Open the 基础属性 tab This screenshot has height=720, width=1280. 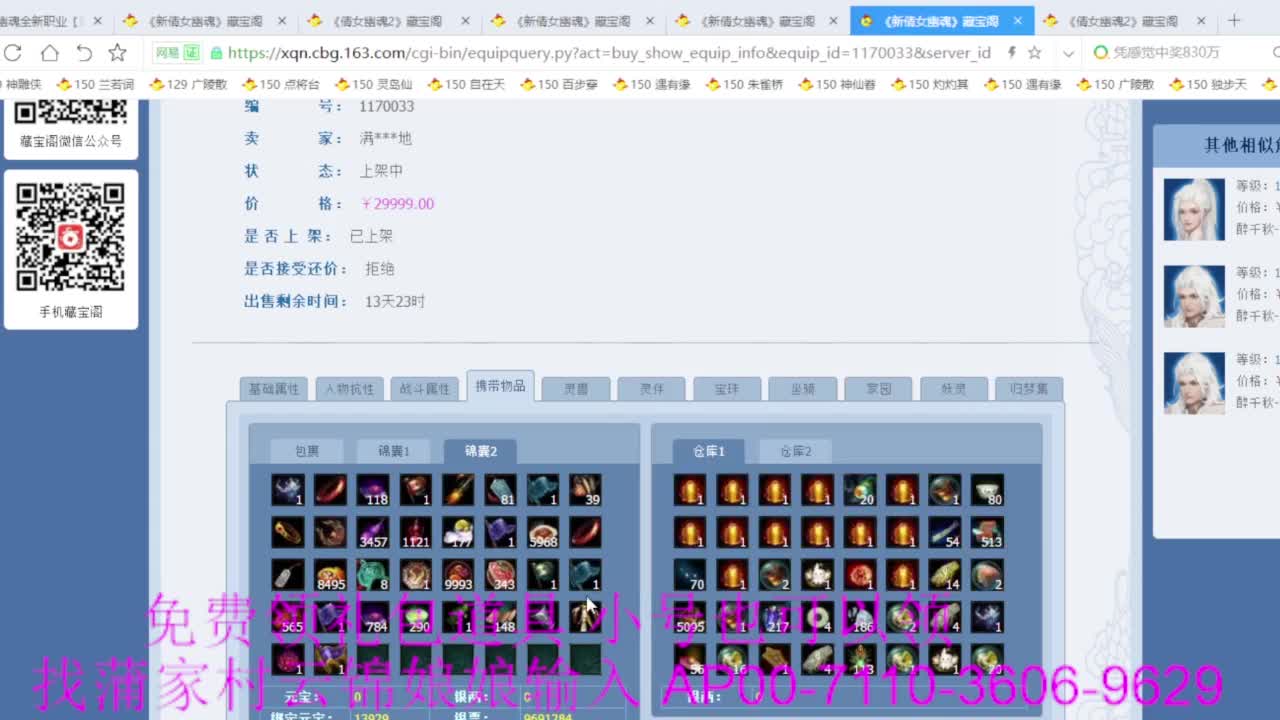coord(274,389)
